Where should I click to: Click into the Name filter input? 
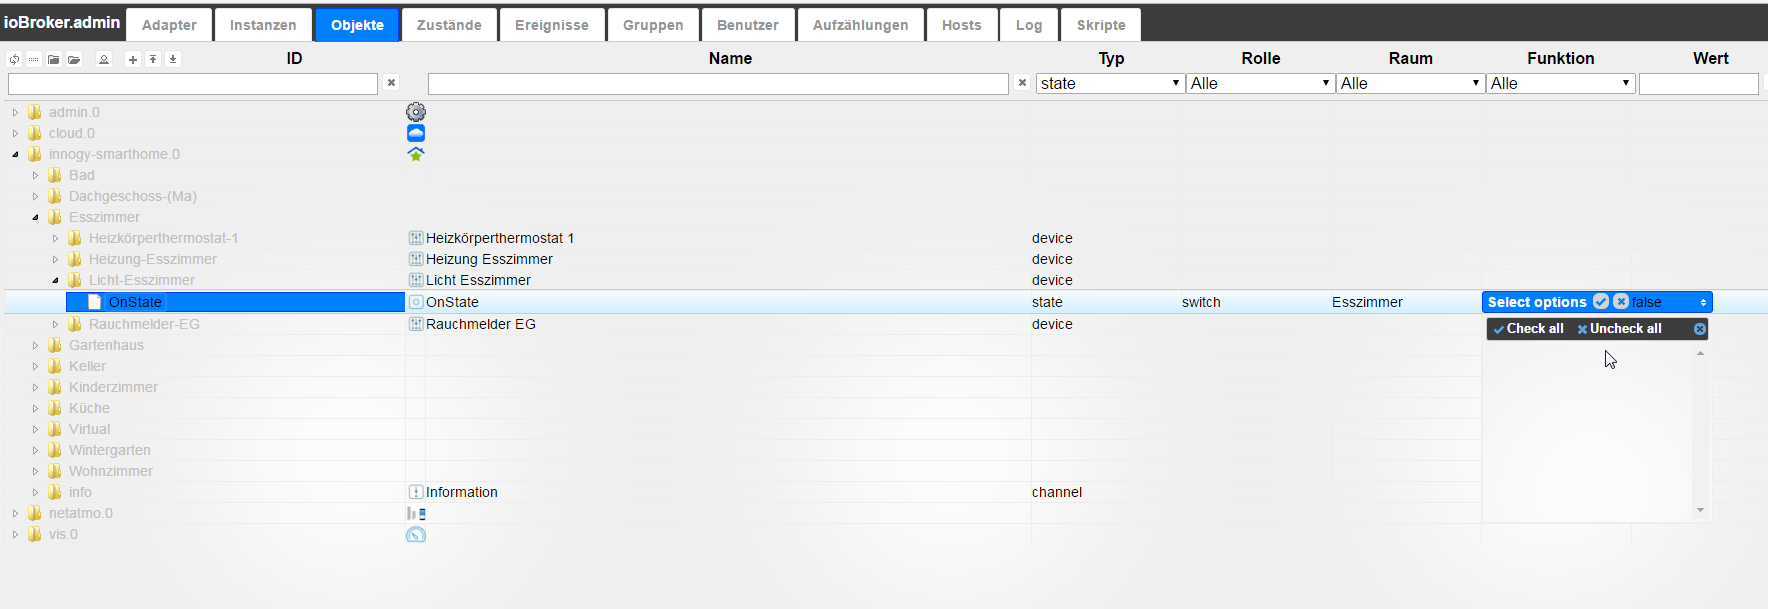pos(718,84)
